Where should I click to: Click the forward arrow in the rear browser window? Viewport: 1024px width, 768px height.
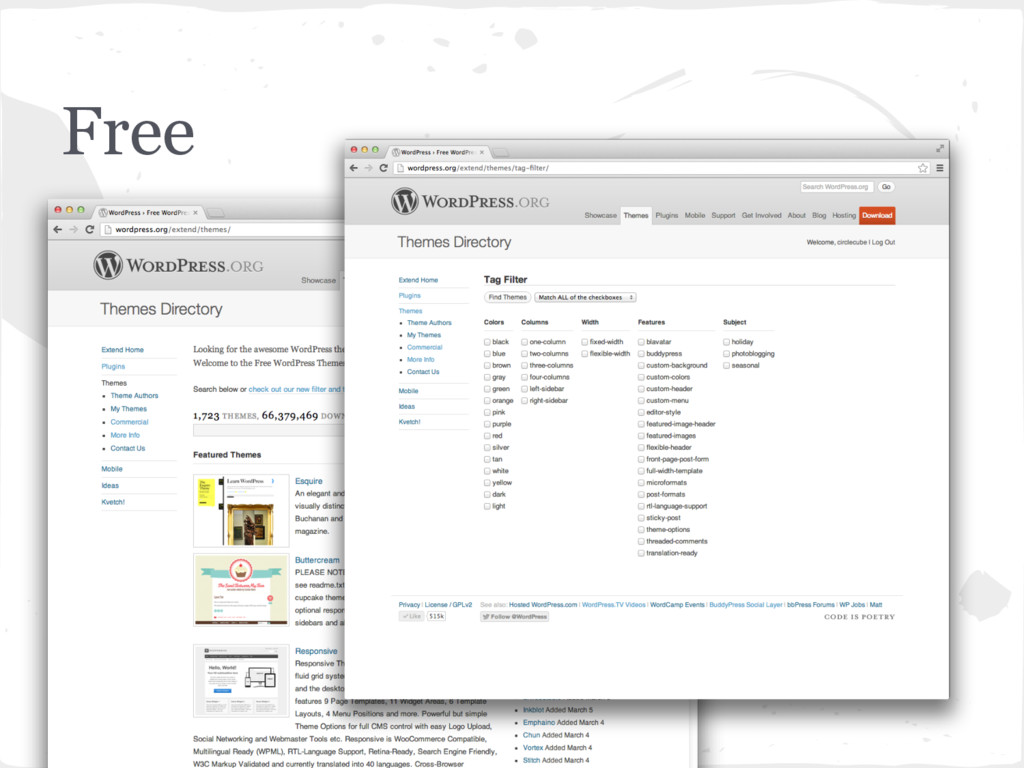point(73,229)
